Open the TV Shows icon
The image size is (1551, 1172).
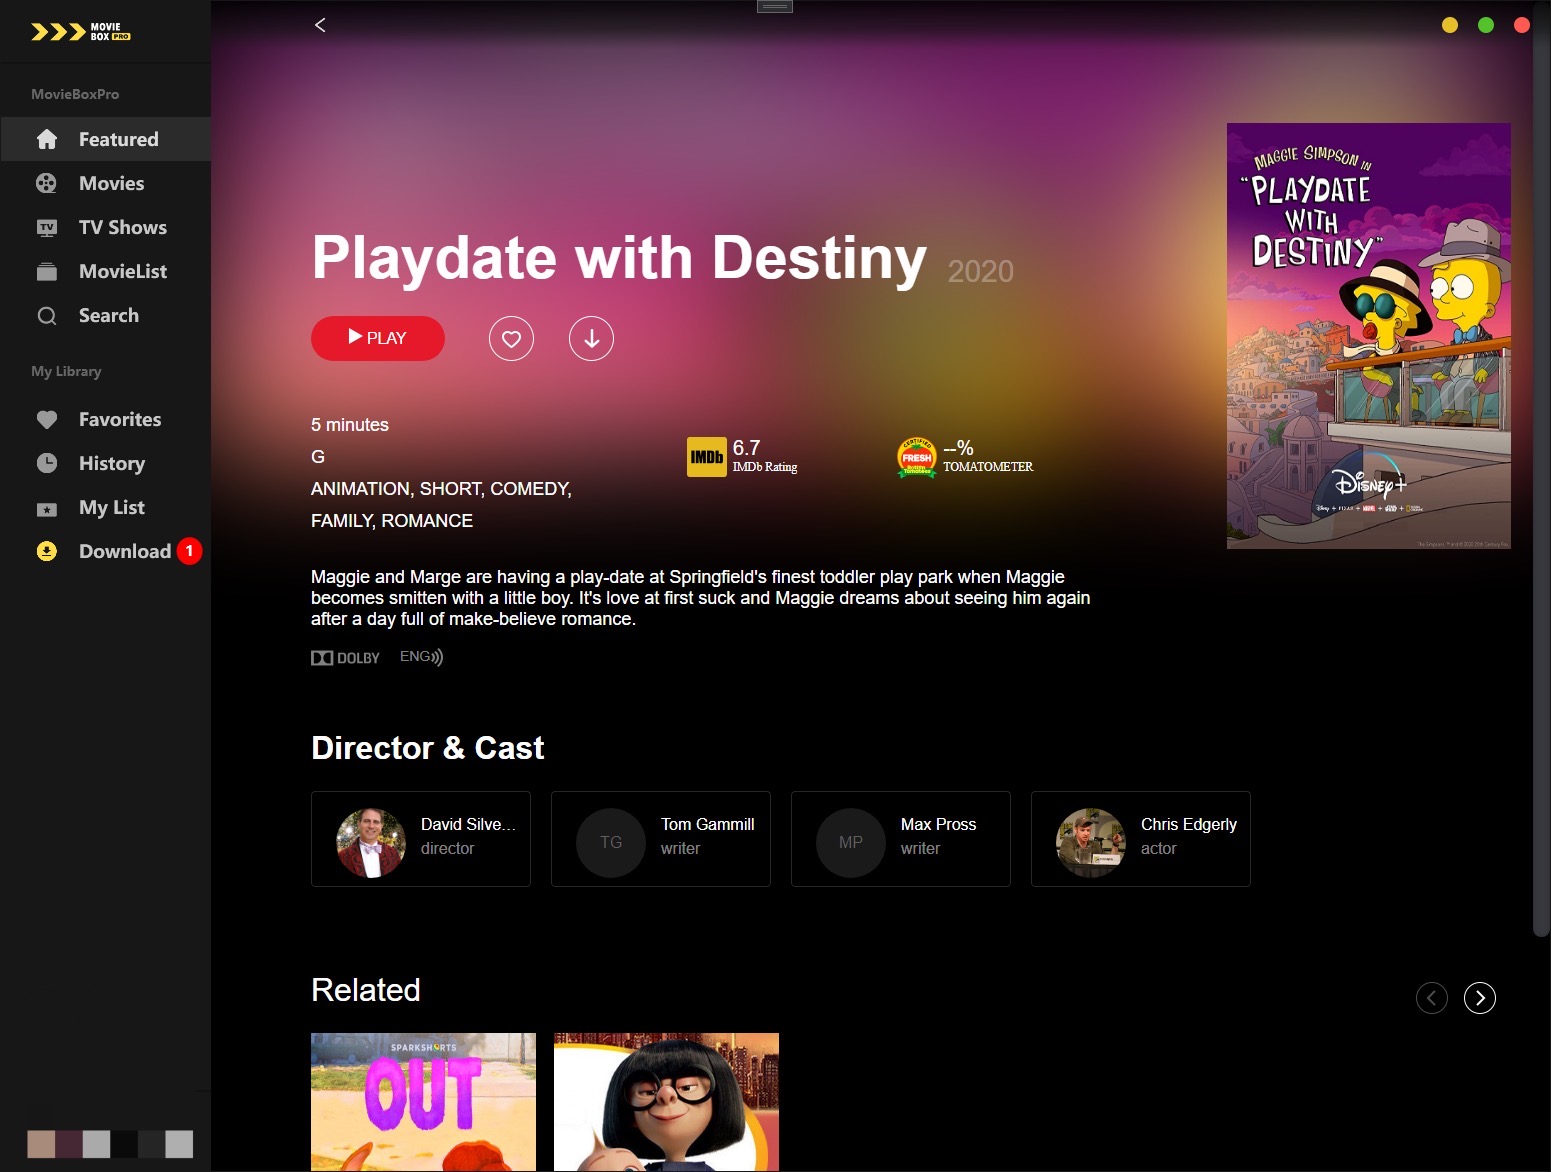coord(47,227)
